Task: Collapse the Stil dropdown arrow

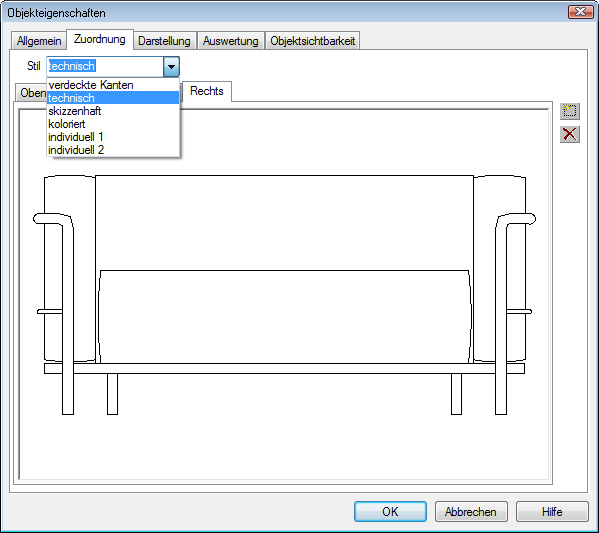Action: (172, 66)
